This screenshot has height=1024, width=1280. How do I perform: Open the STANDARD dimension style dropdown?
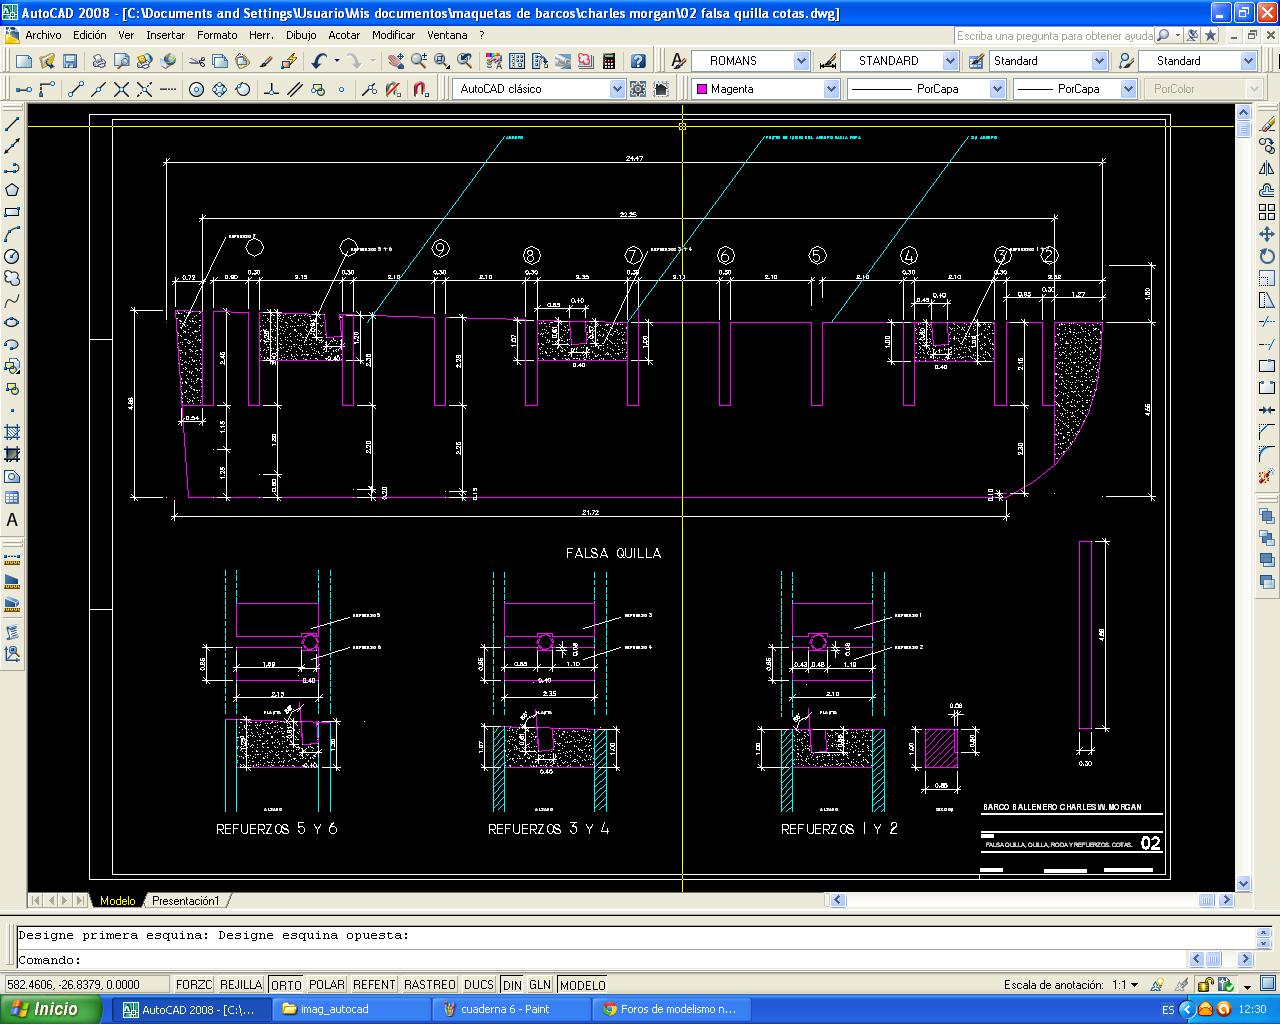[950, 61]
